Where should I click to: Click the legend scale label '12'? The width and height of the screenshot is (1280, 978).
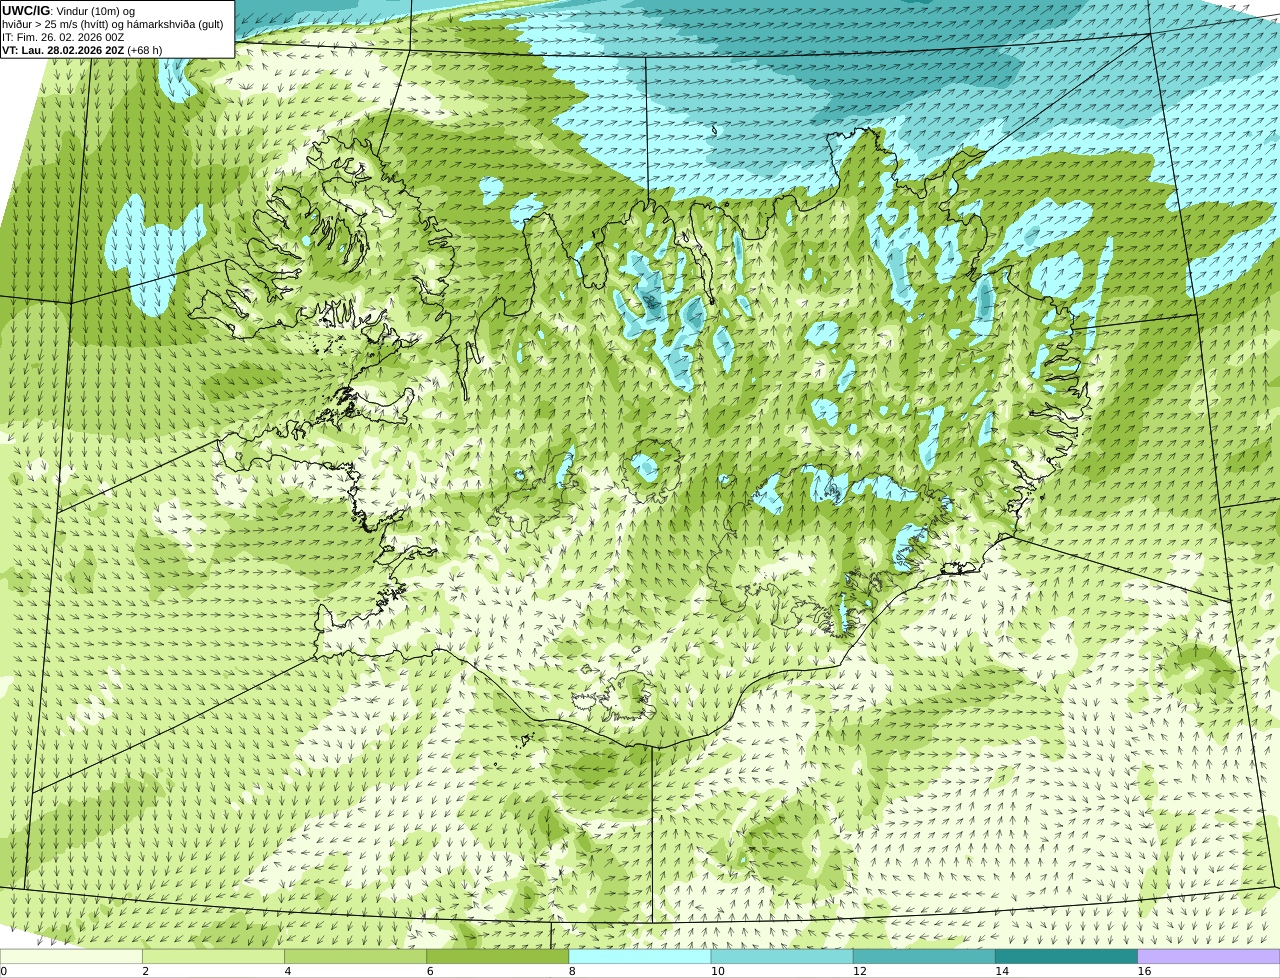(x=859, y=971)
